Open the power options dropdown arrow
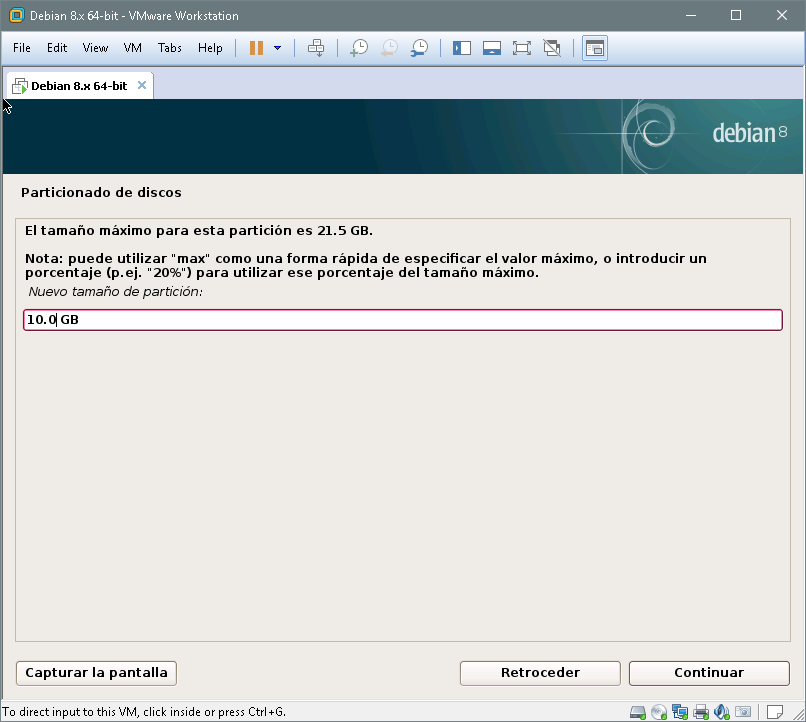This screenshot has height=722, width=806. coord(278,48)
